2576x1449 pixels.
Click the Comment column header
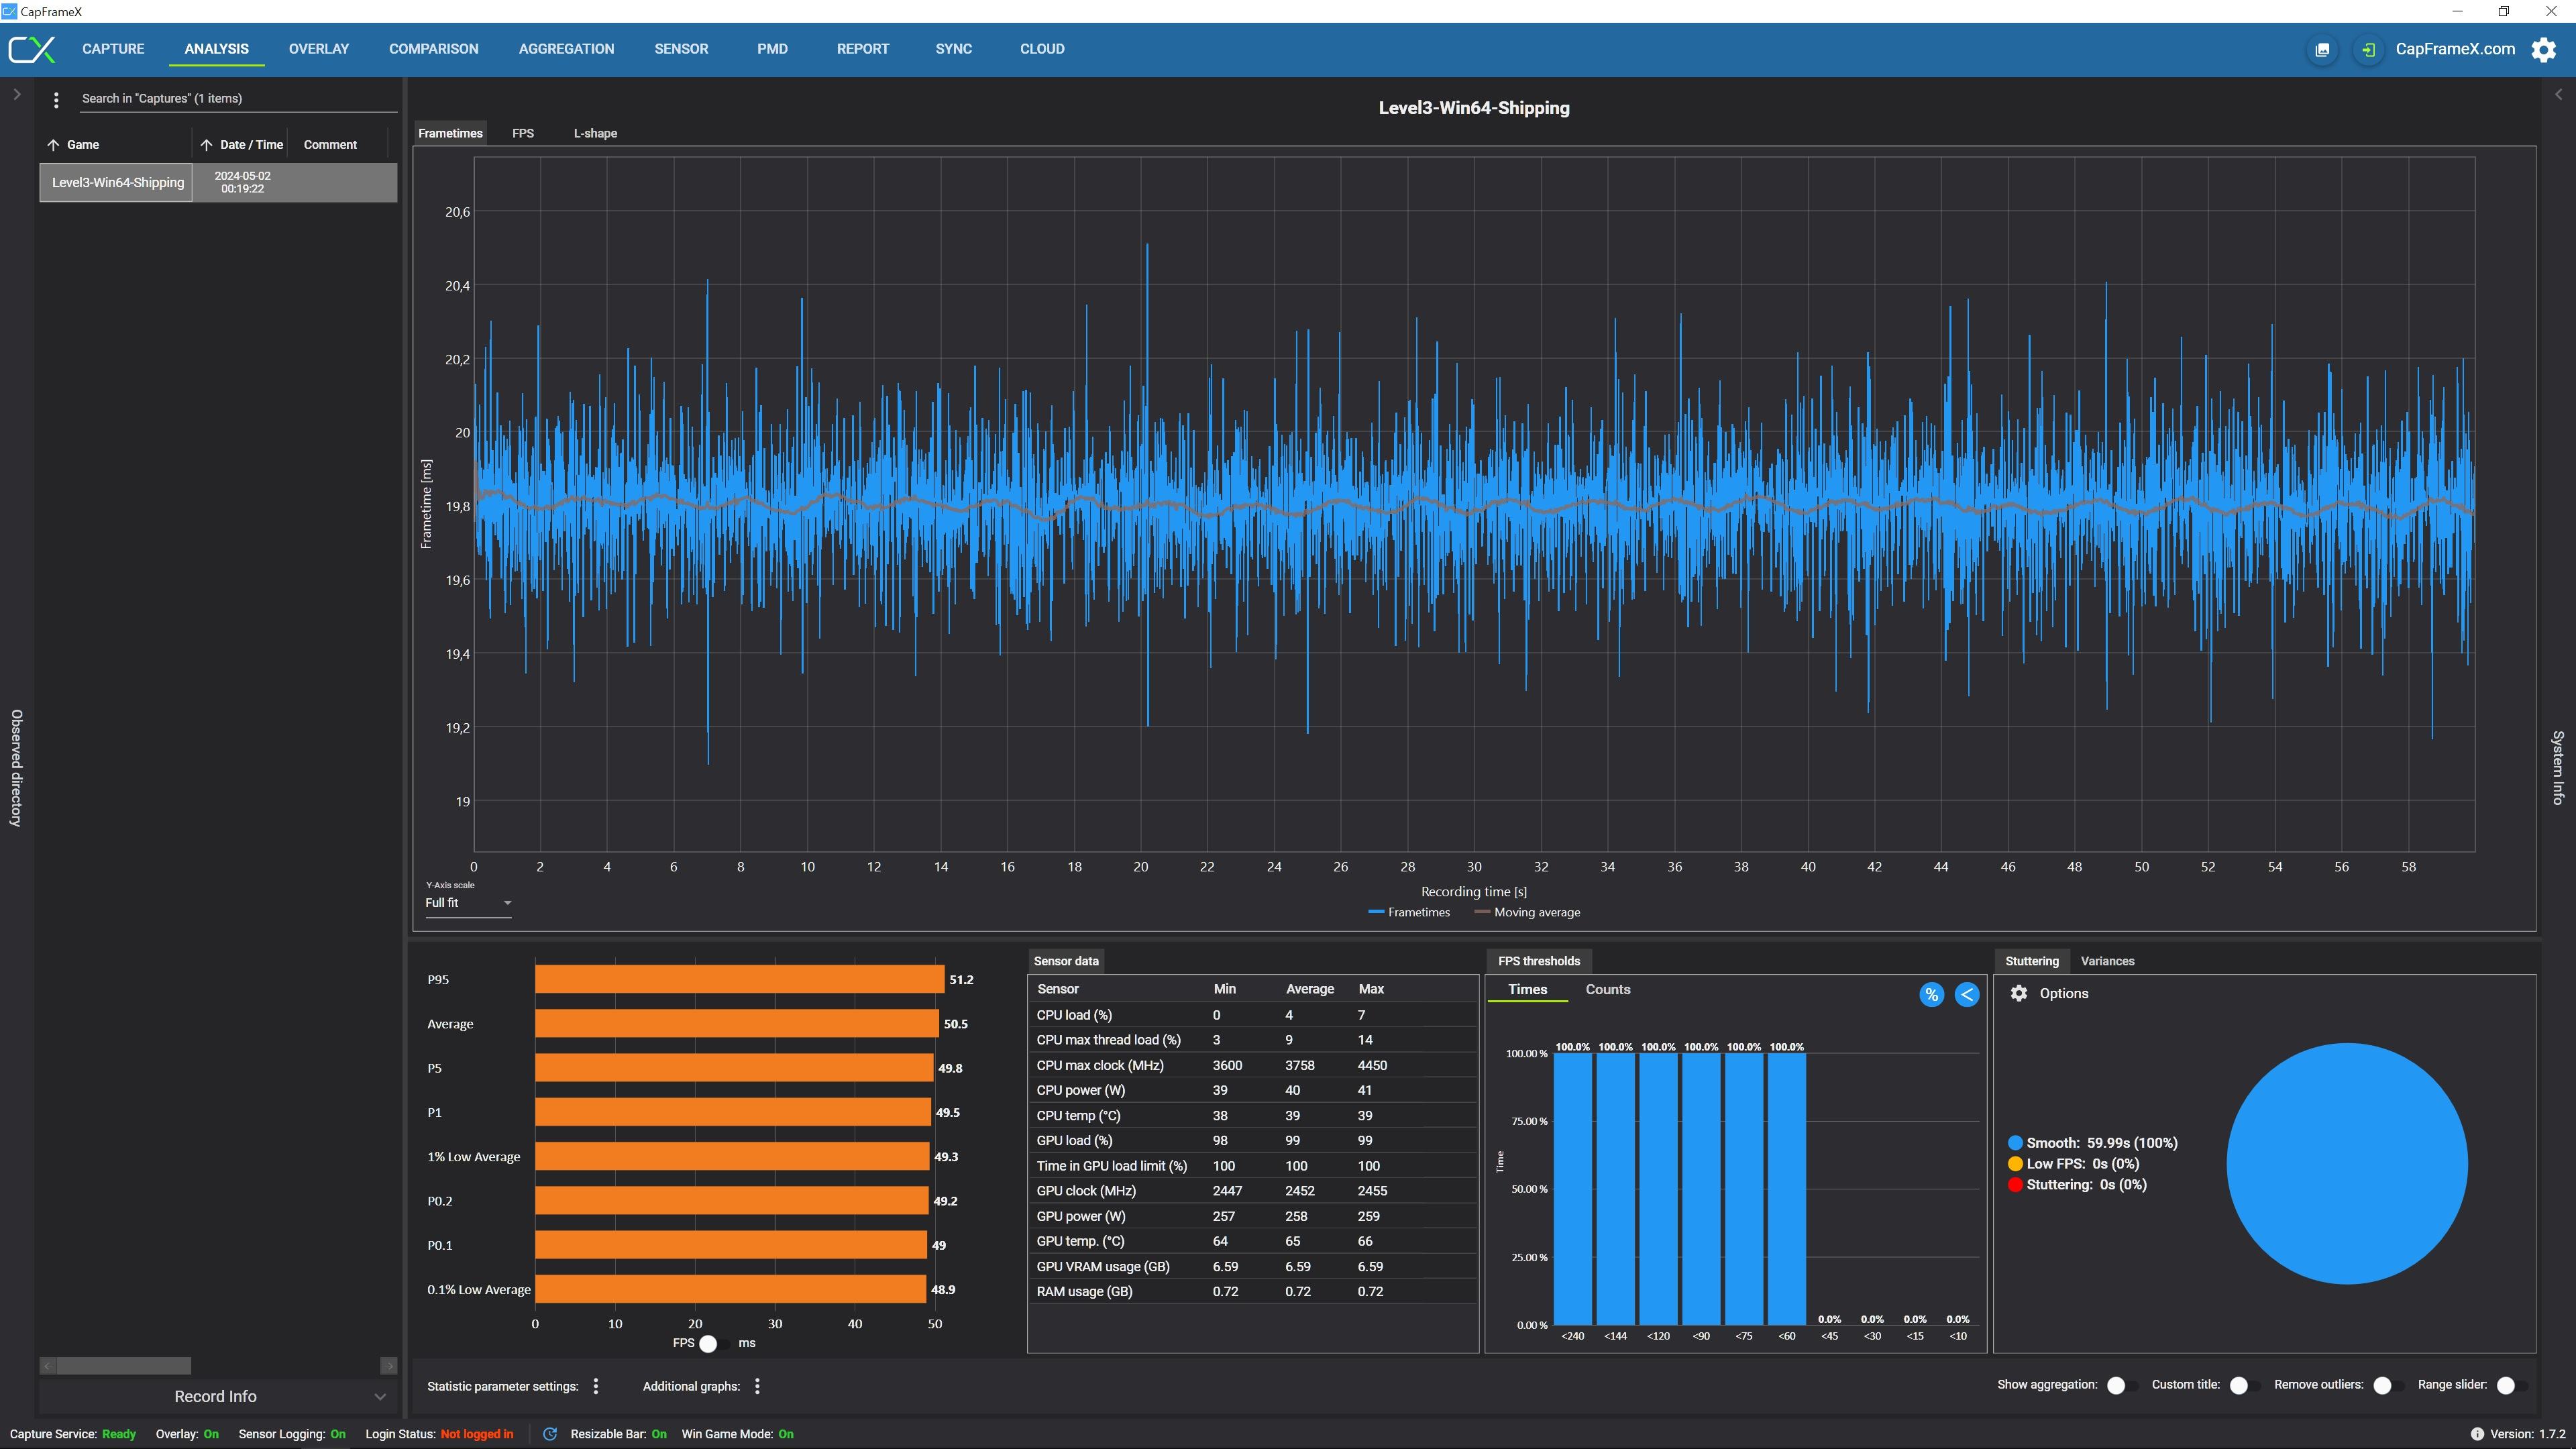pos(330,145)
